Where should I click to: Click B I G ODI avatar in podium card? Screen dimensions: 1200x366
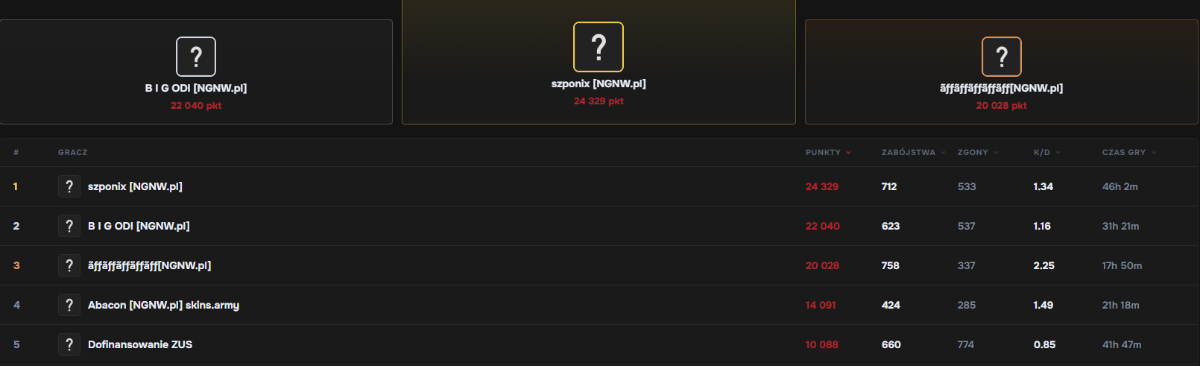coord(196,56)
